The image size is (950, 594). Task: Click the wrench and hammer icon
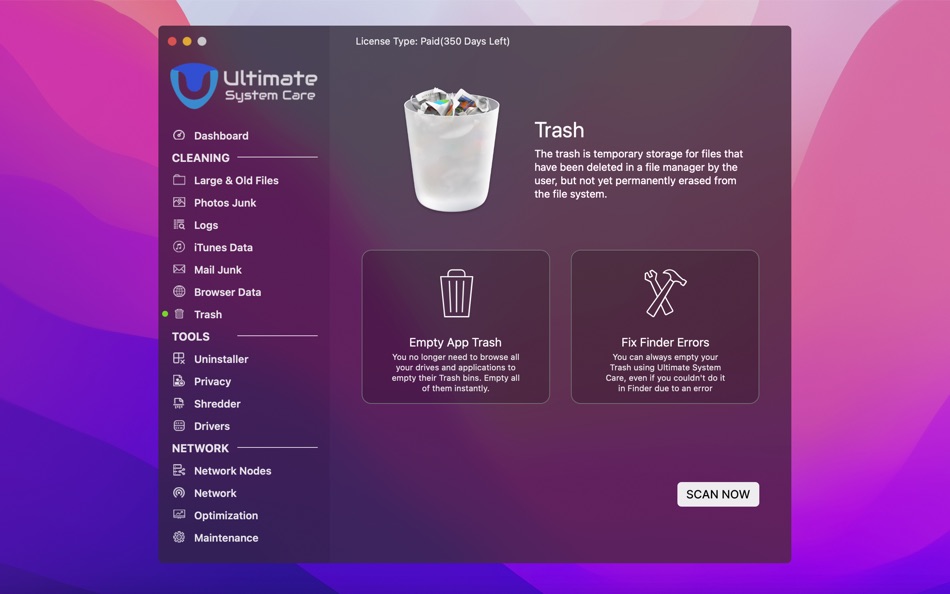point(665,293)
